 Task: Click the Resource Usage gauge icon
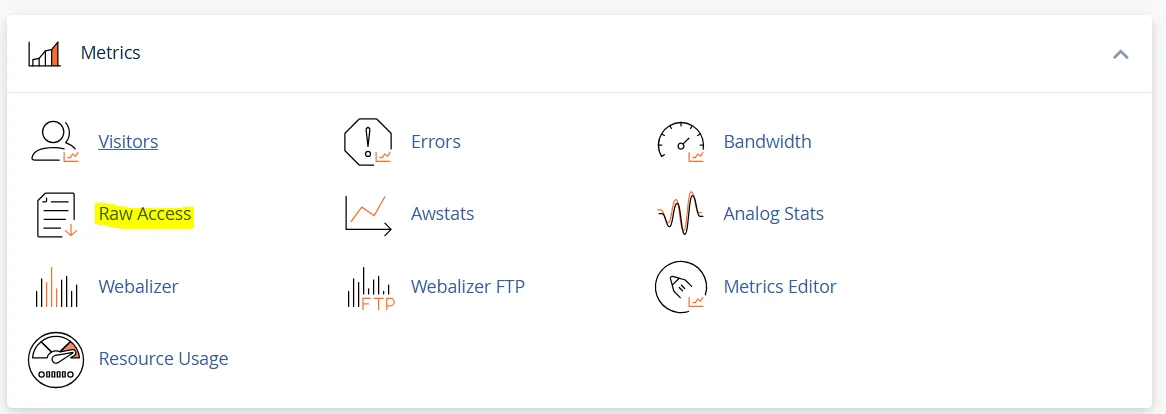pos(55,359)
